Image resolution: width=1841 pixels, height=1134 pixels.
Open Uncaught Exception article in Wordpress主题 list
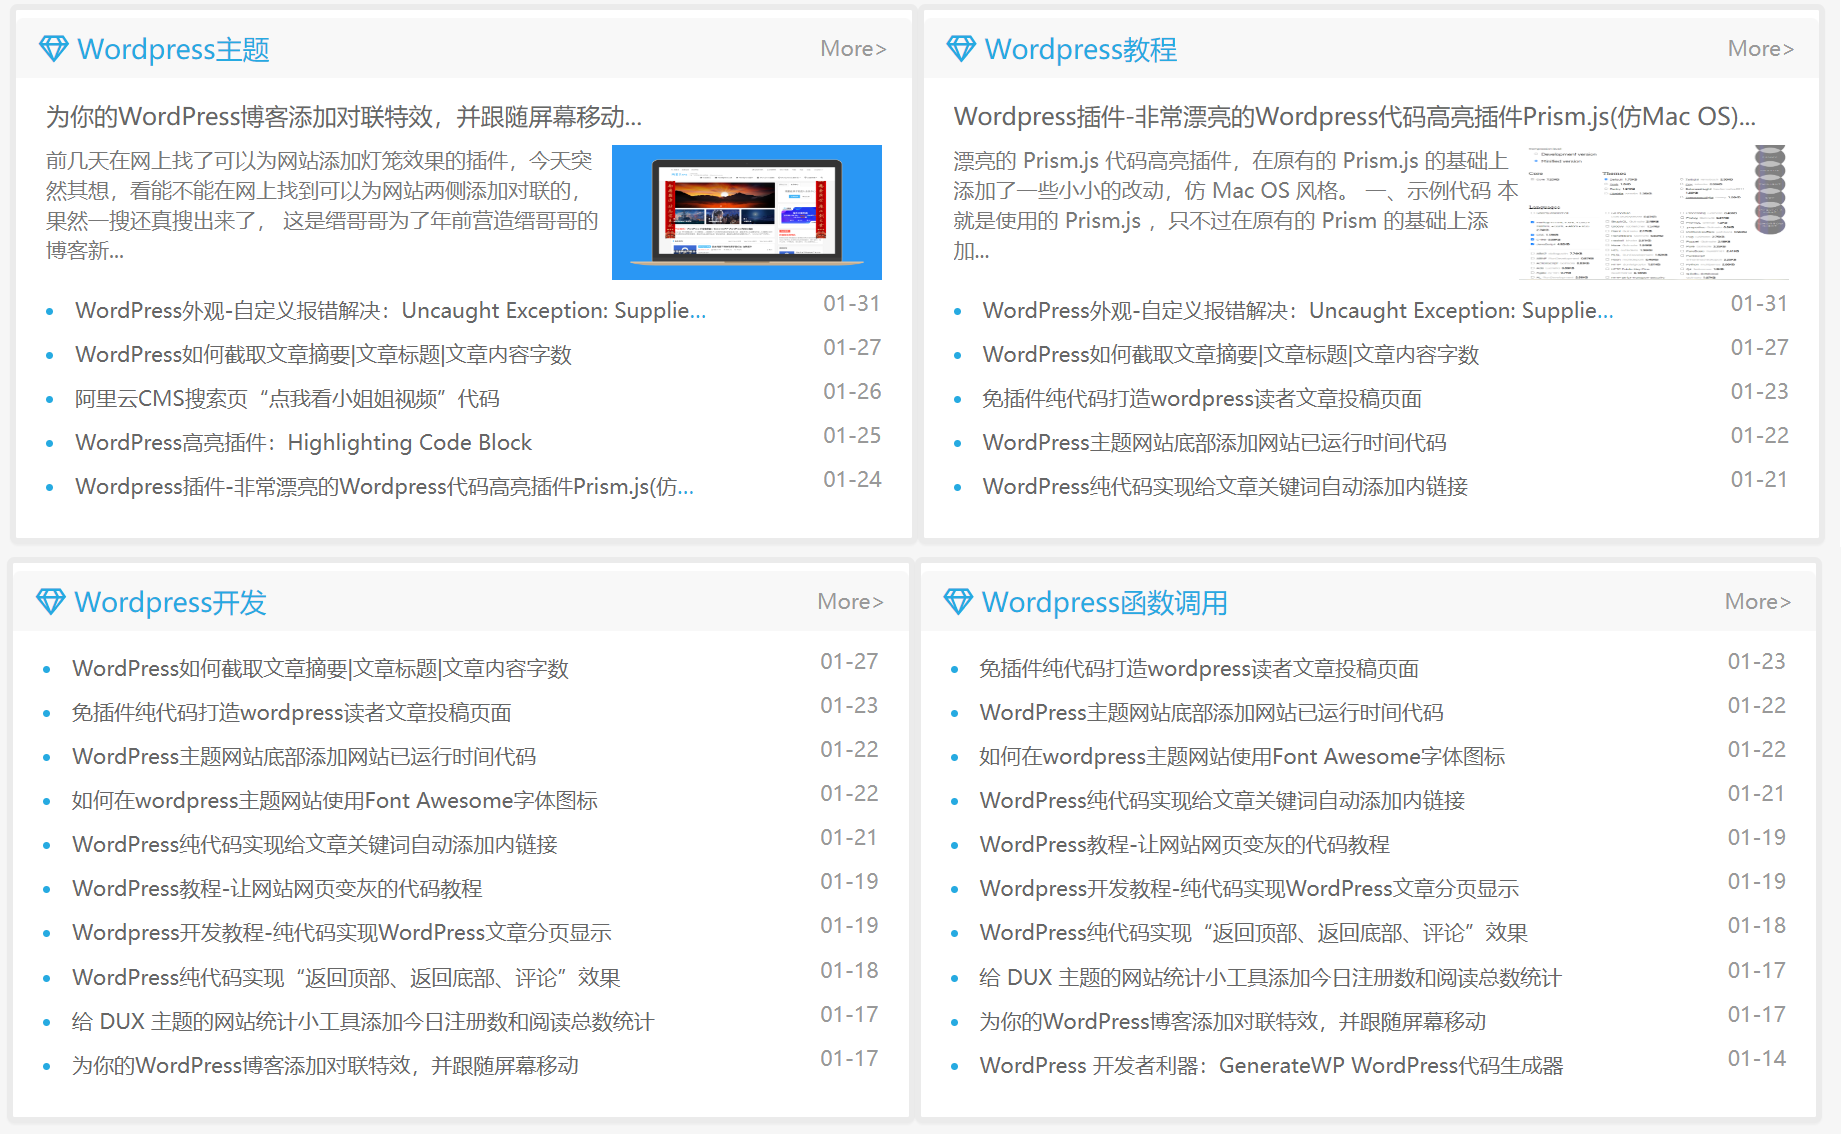(x=391, y=311)
